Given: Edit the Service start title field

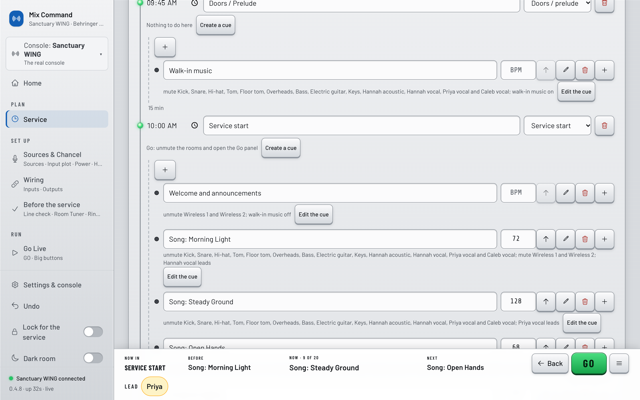Looking at the screenshot, I should pyautogui.click(x=362, y=125).
